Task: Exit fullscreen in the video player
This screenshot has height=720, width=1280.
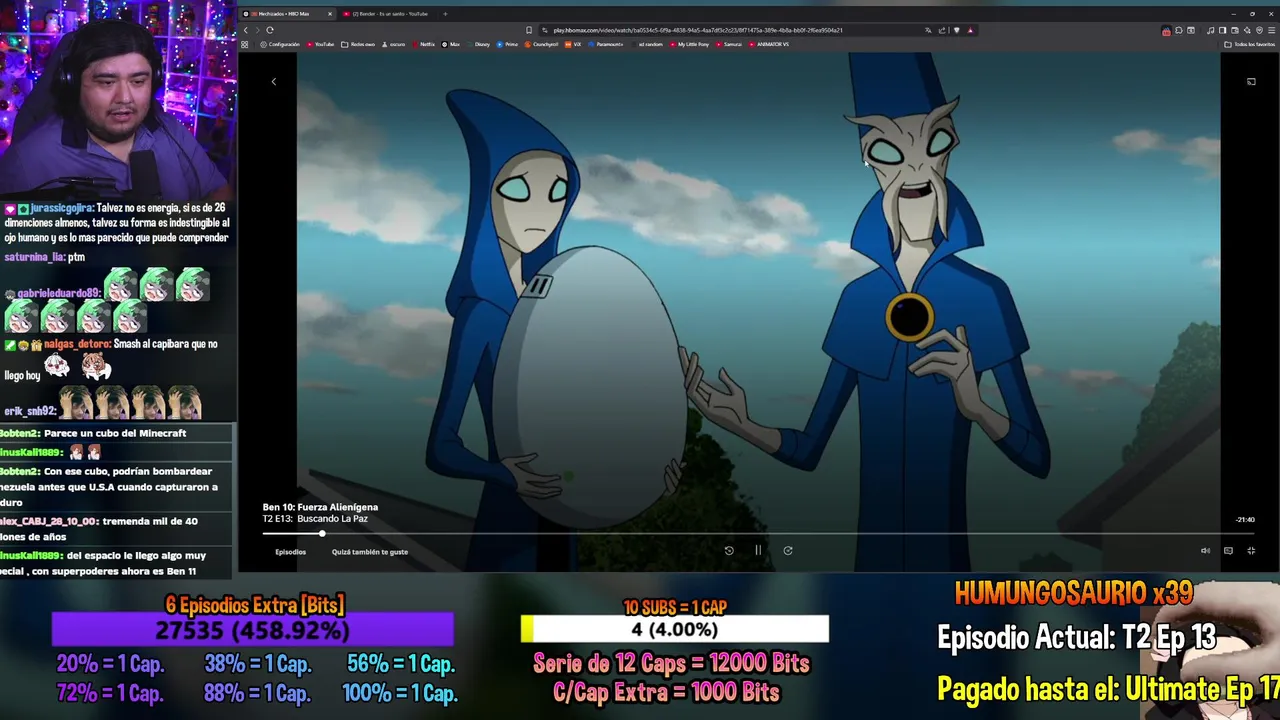Action: click(1251, 550)
